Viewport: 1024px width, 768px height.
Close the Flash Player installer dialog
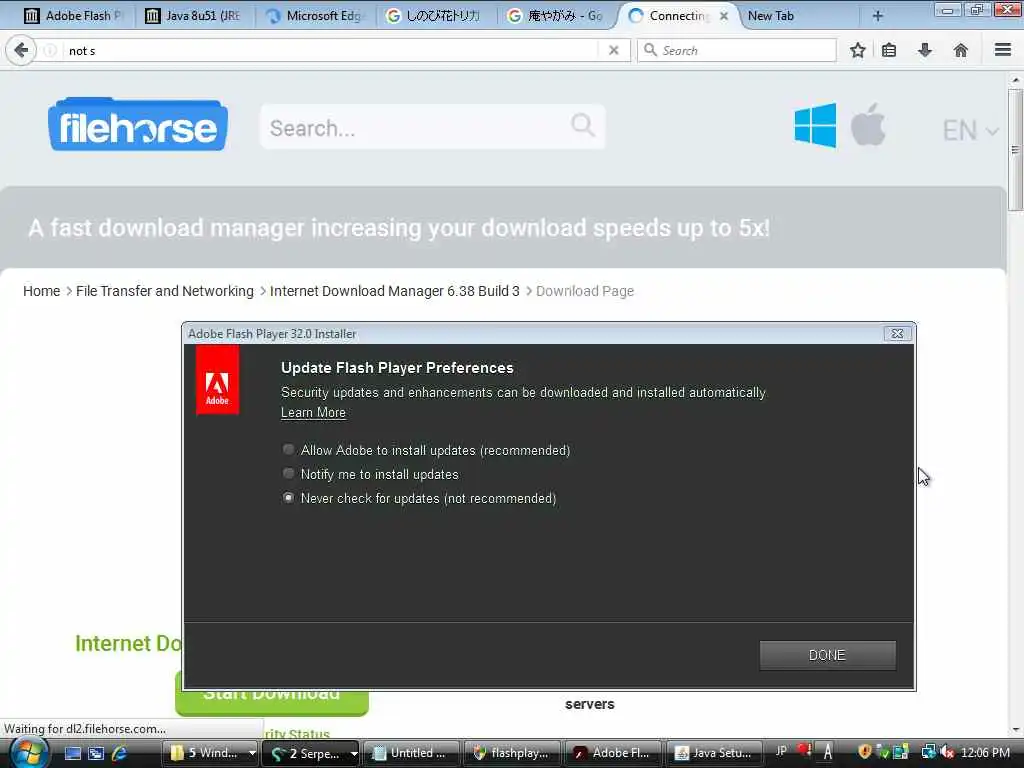click(x=897, y=334)
